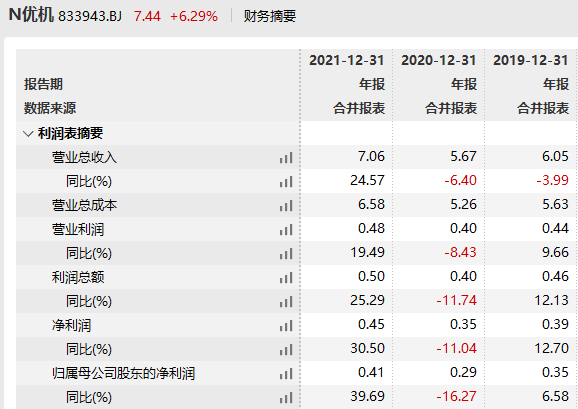578x409 pixels.
Task: Select the 营业利润 row label
Action: click(78, 230)
